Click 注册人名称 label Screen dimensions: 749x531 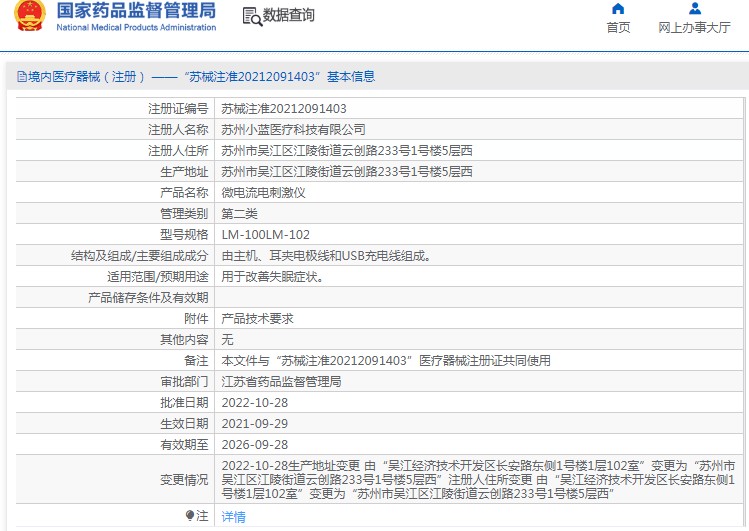[x=178, y=130]
